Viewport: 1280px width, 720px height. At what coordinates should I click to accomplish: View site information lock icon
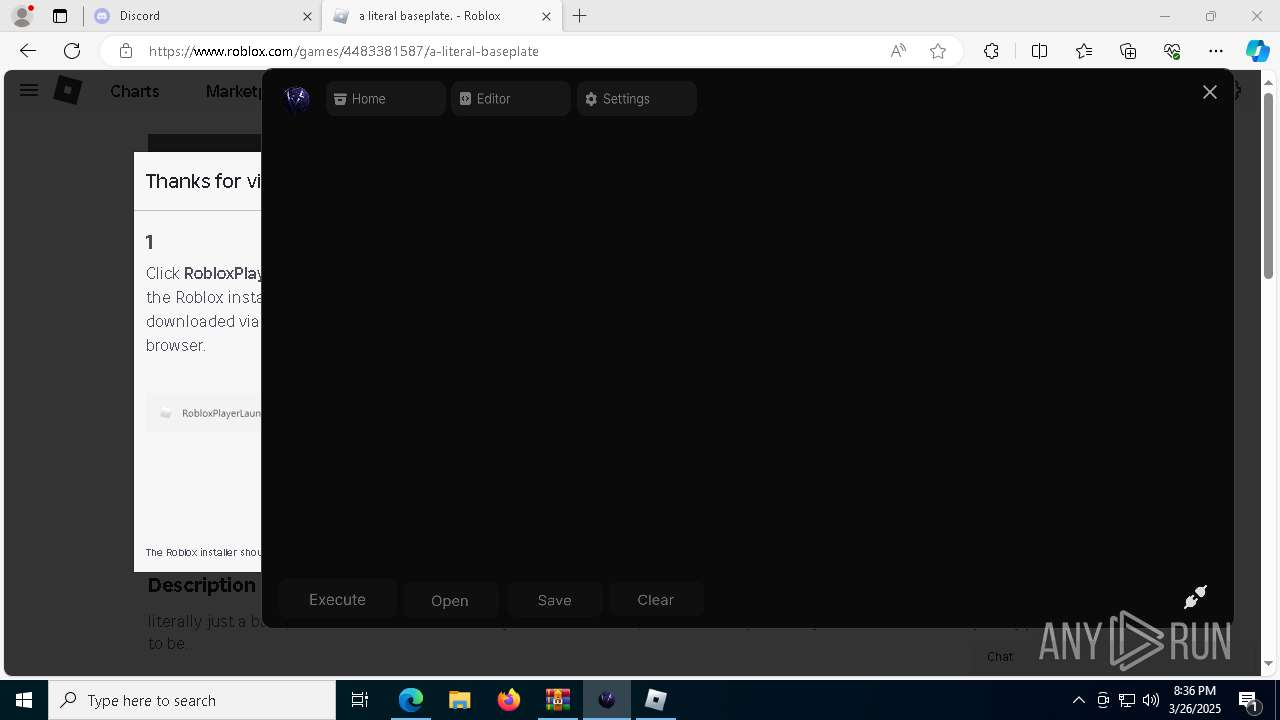coord(126,51)
